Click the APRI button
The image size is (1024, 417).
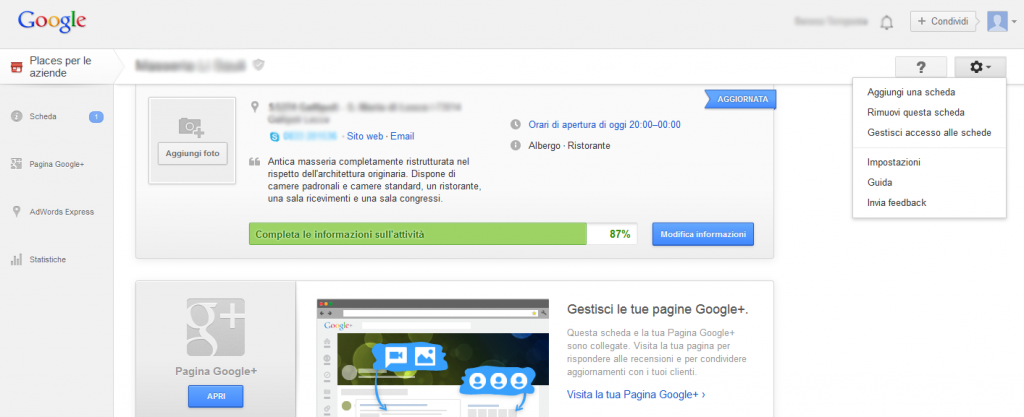tap(216, 396)
